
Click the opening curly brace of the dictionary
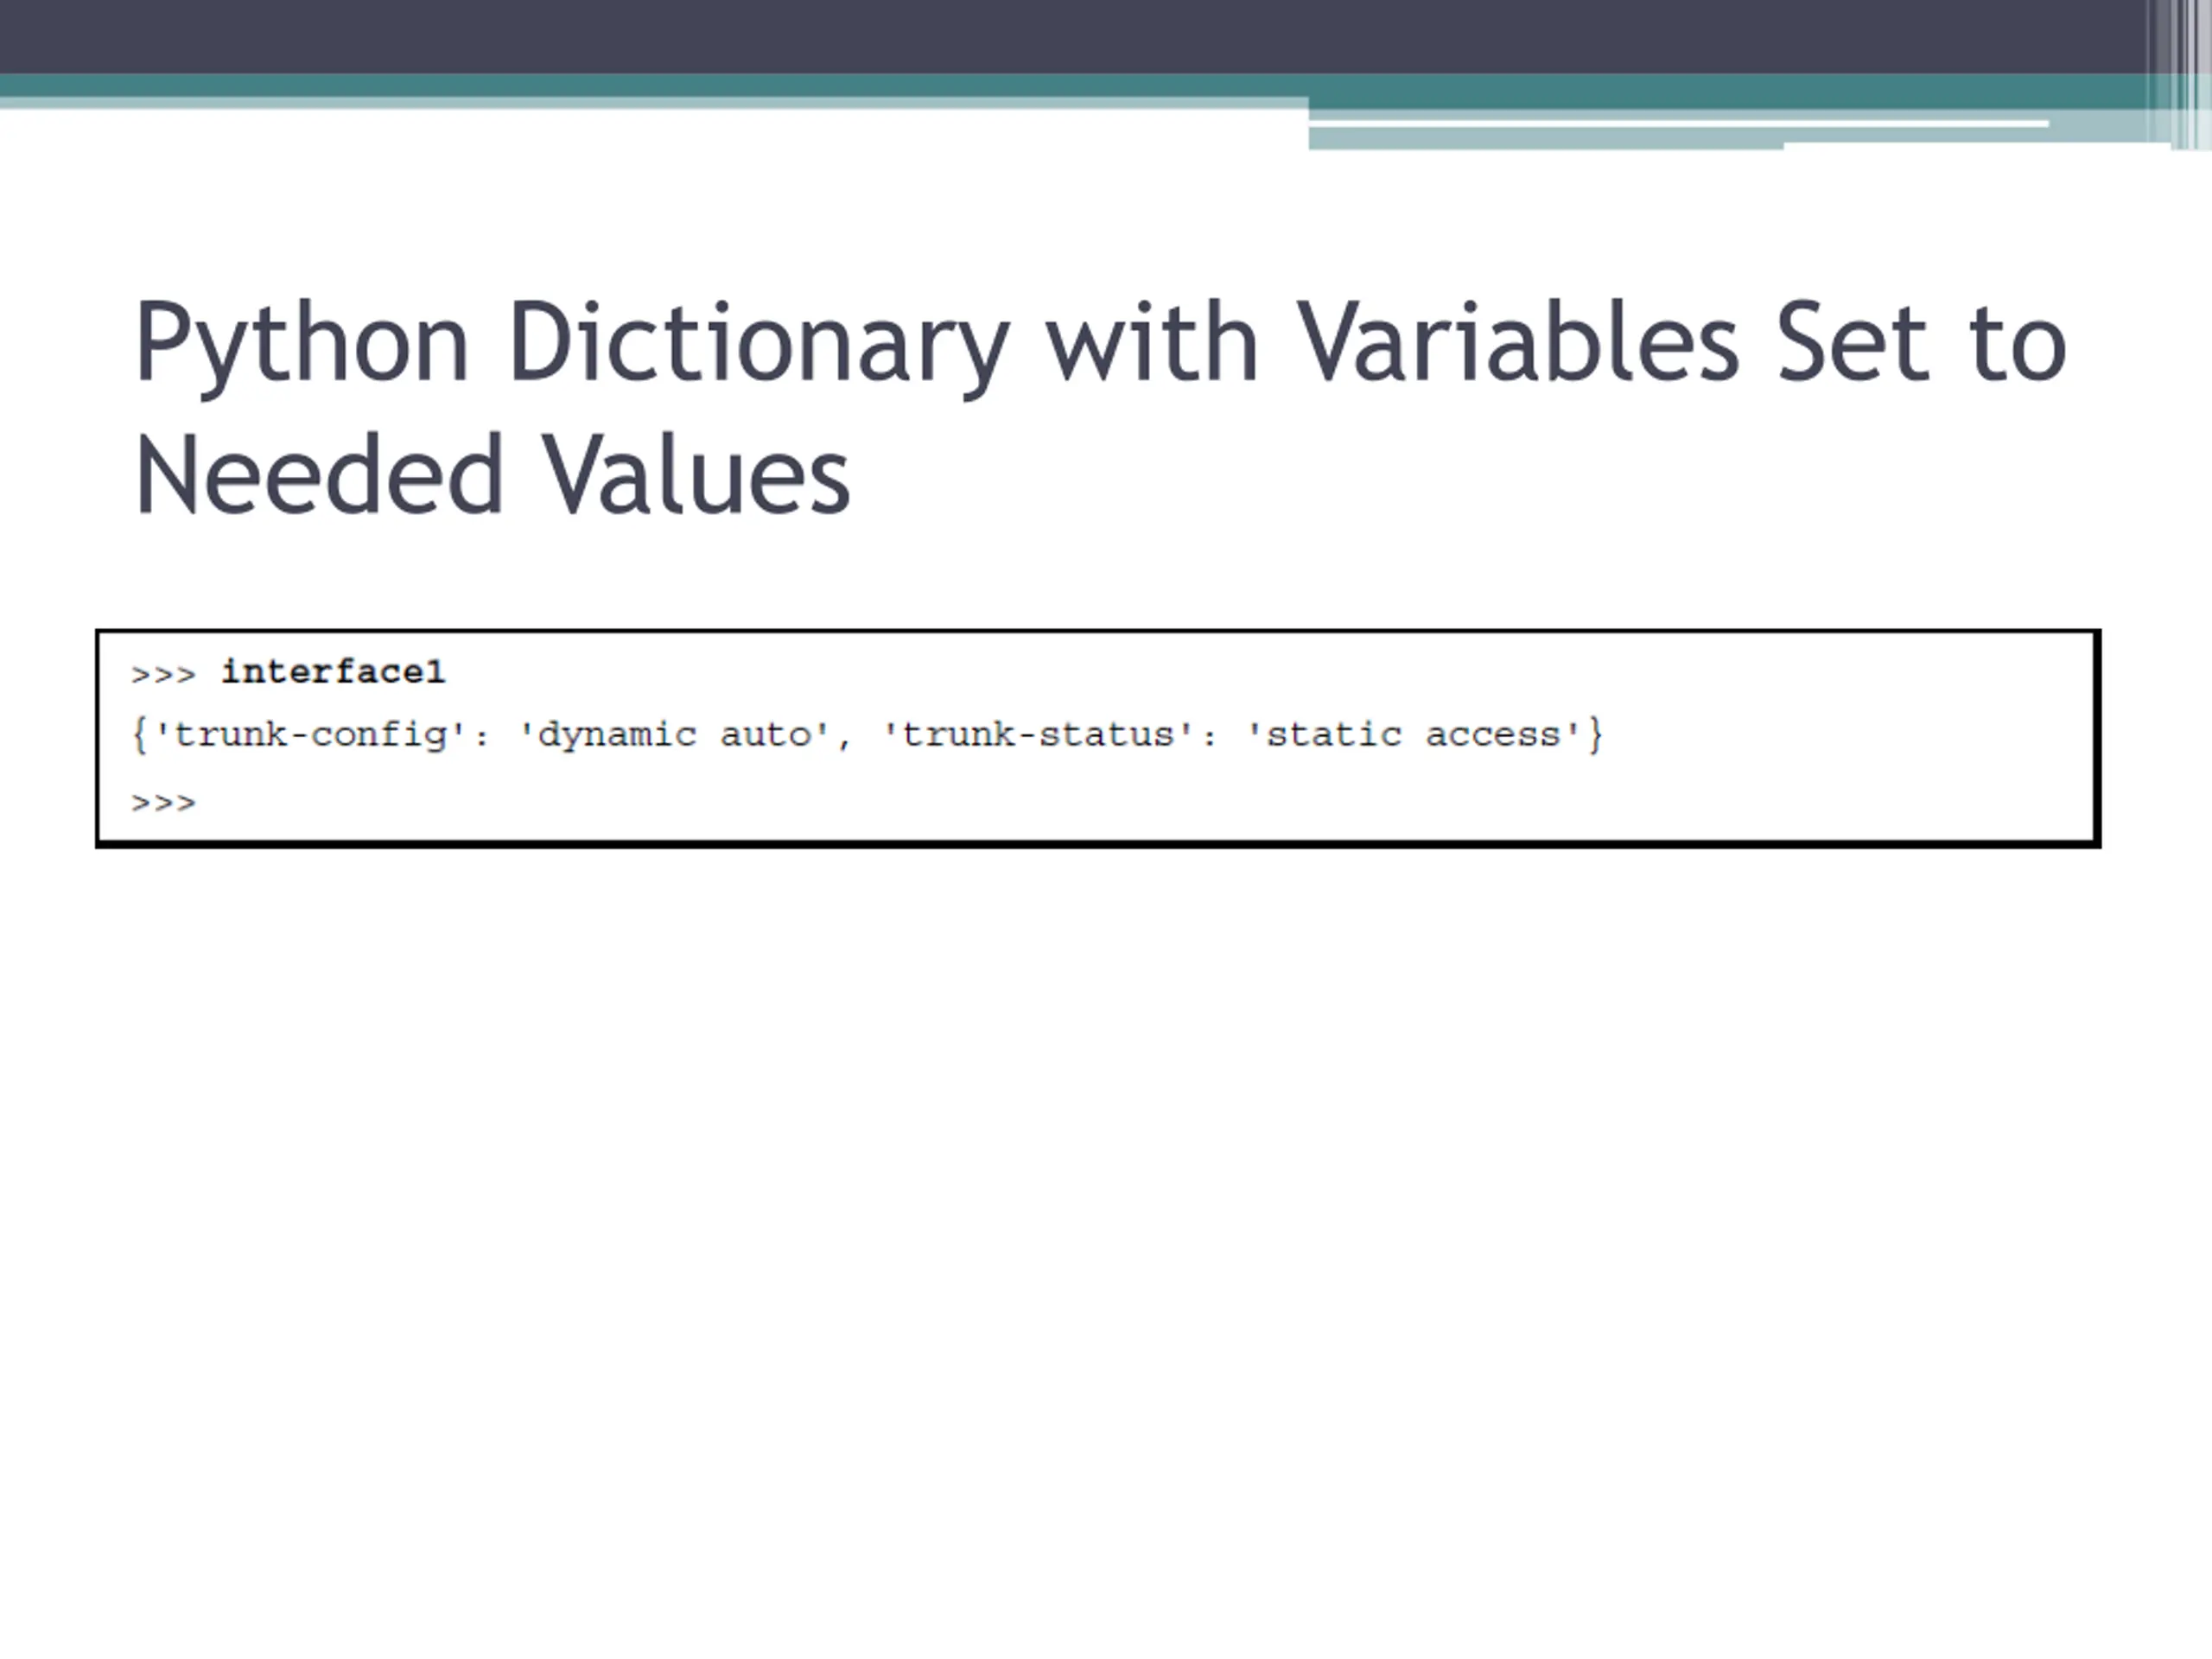(x=139, y=736)
